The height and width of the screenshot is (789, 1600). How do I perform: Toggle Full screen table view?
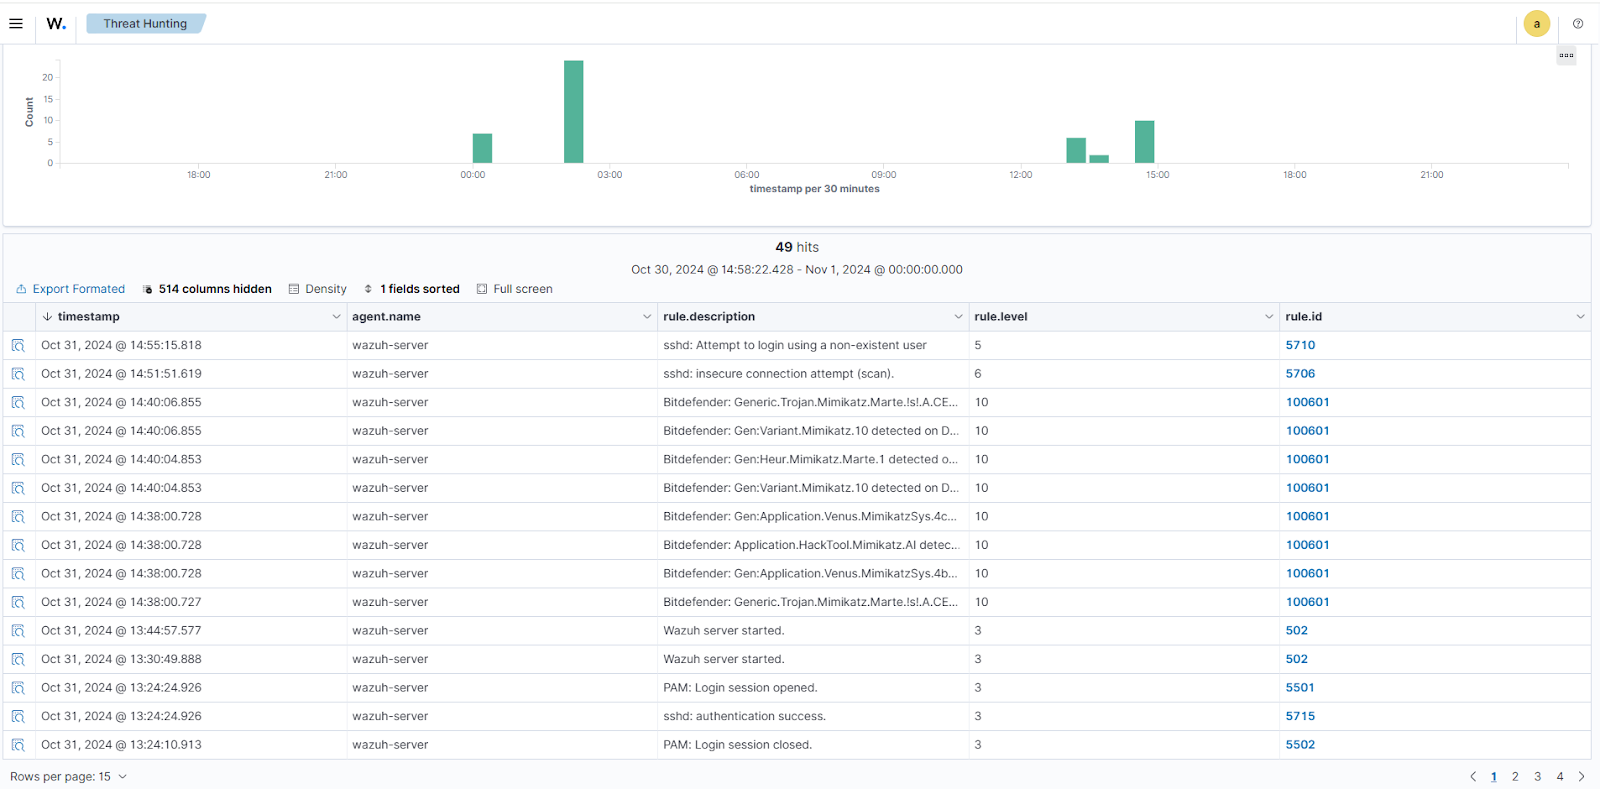(514, 289)
